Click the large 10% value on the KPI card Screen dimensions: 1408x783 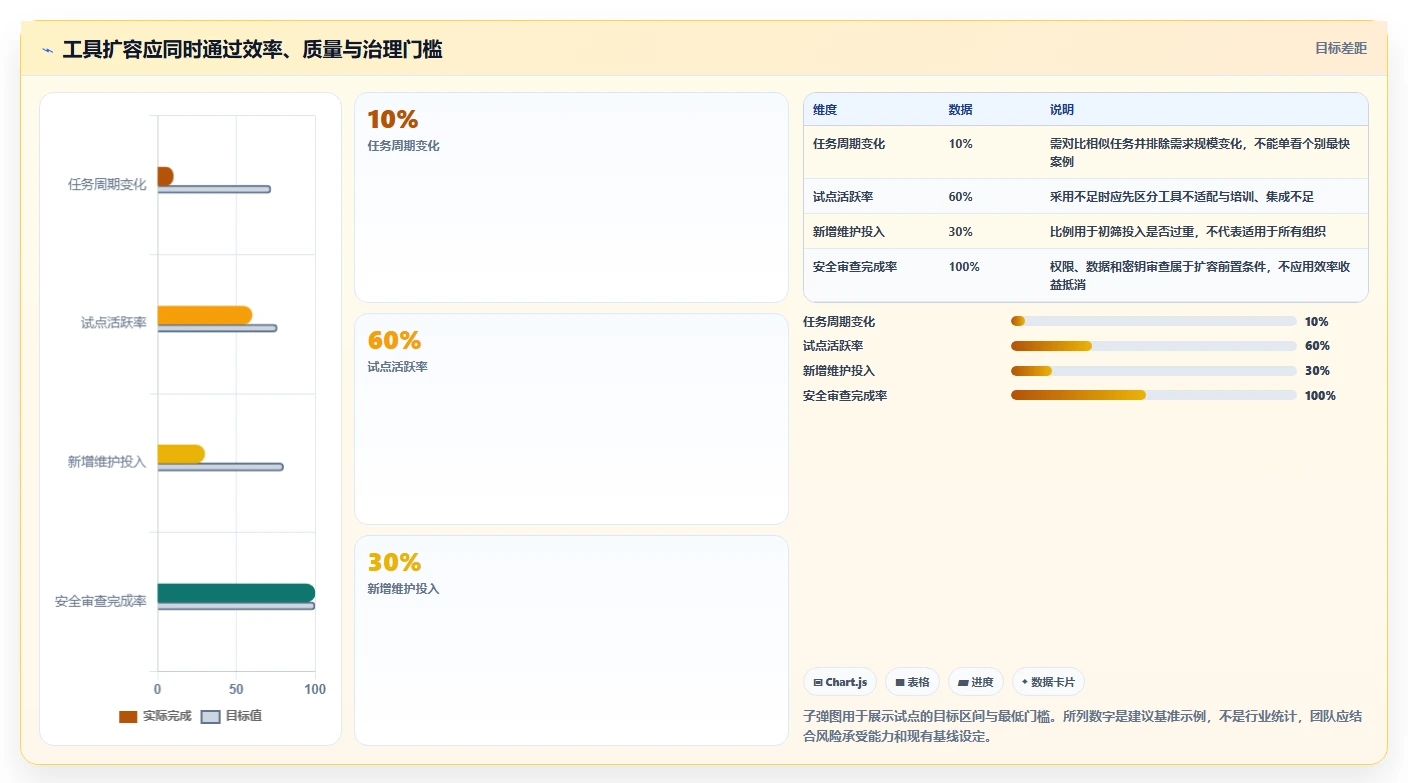click(x=393, y=120)
